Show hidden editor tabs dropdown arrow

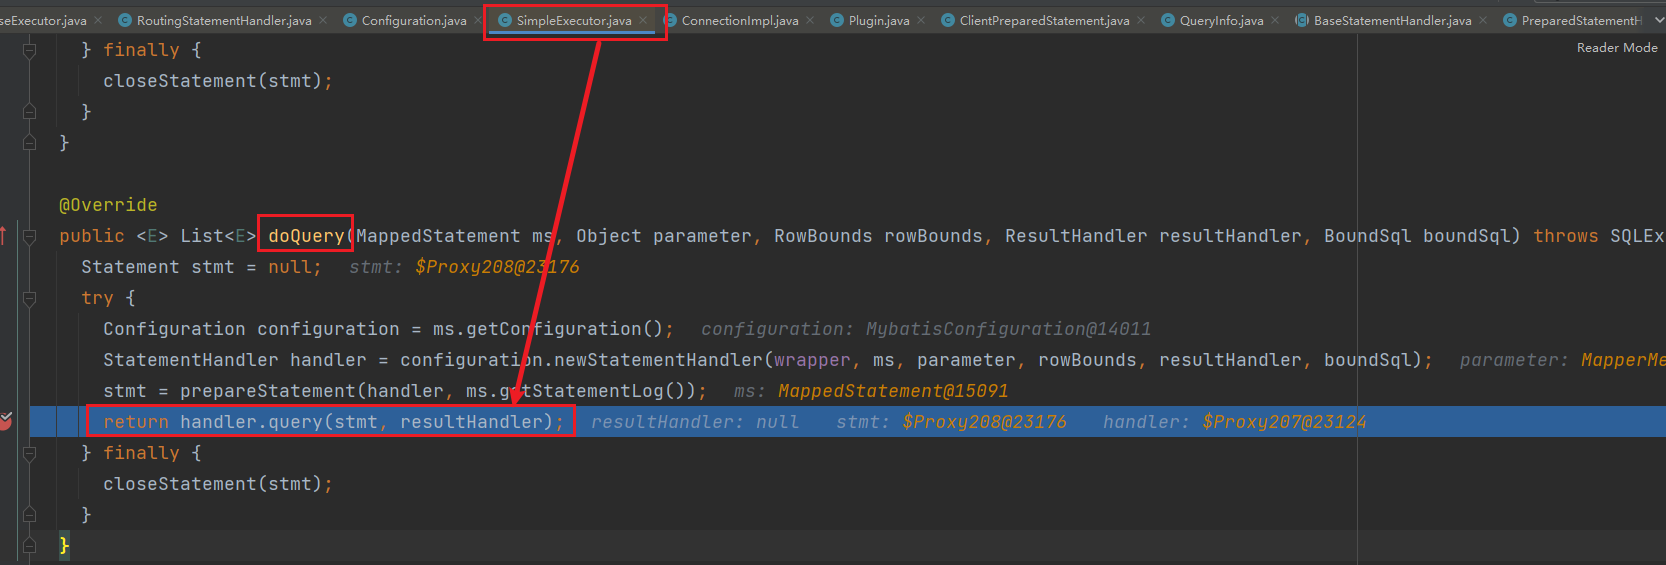tap(1658, 20)
